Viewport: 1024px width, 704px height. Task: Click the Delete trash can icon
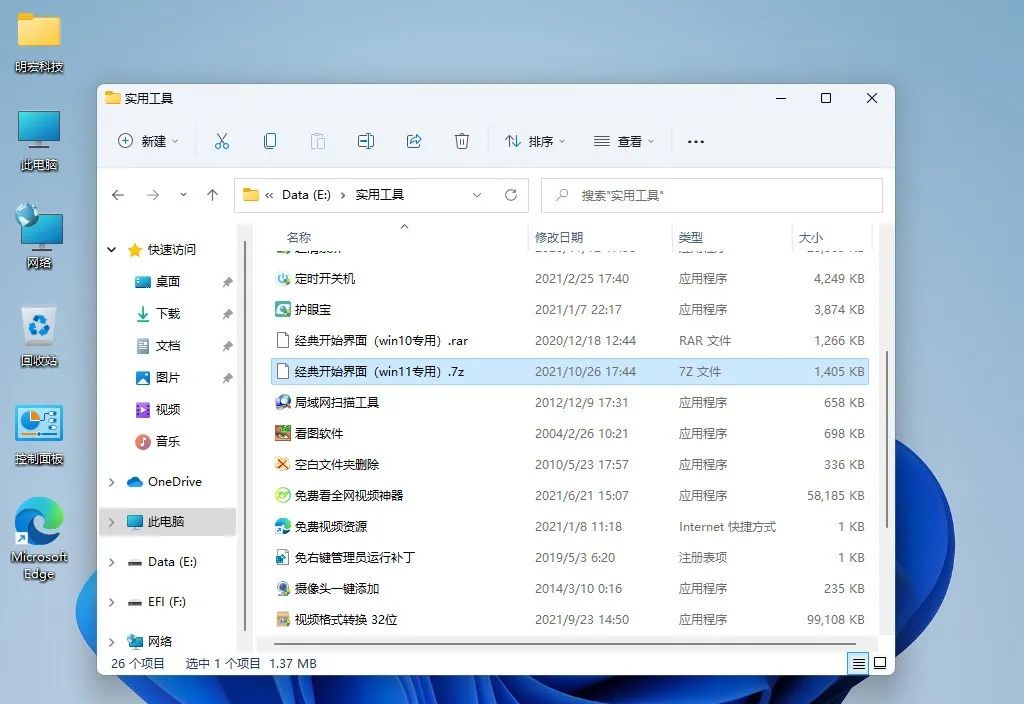click(462, 141)
